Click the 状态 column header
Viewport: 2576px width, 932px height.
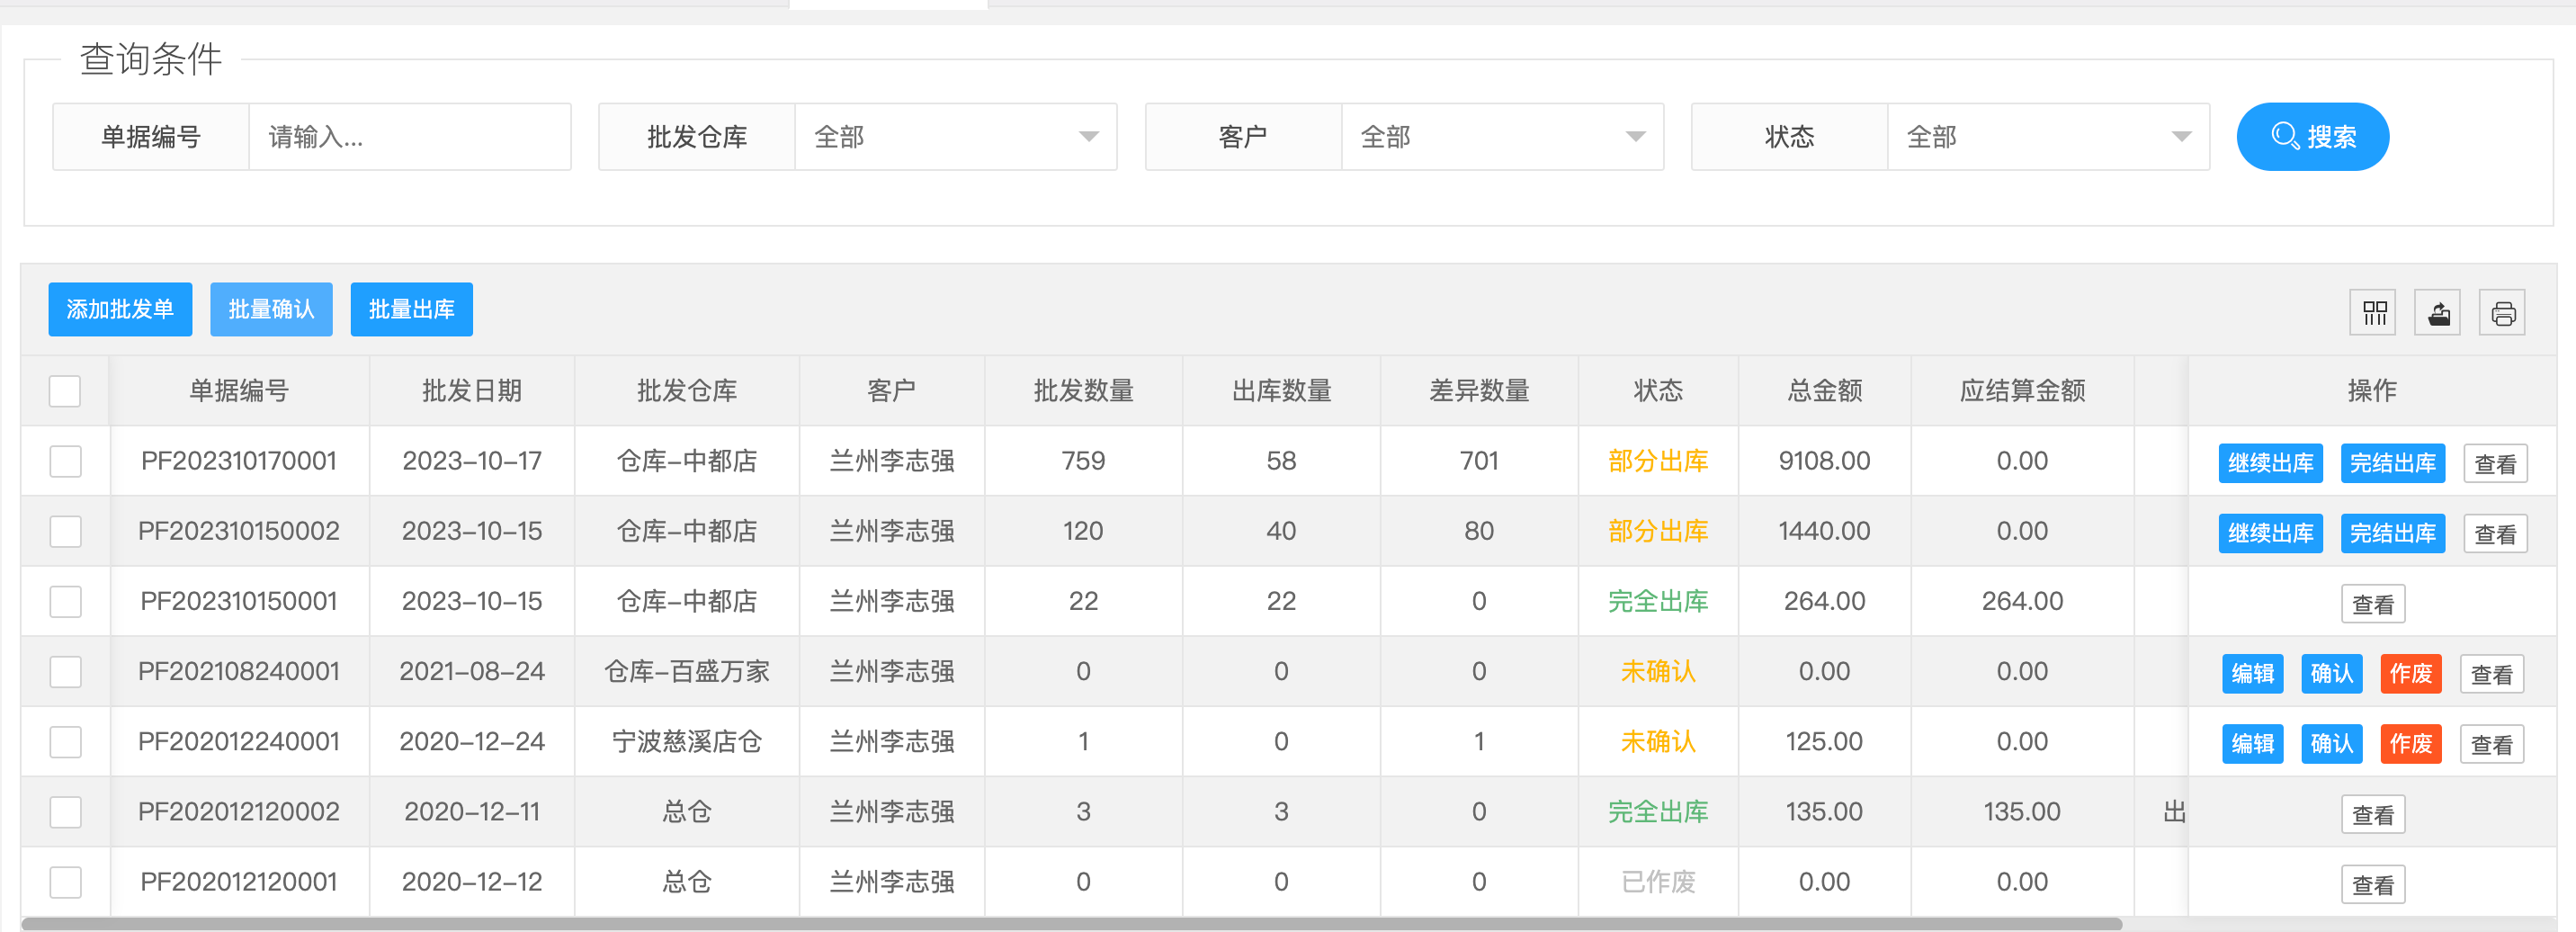pos(1658,391)
